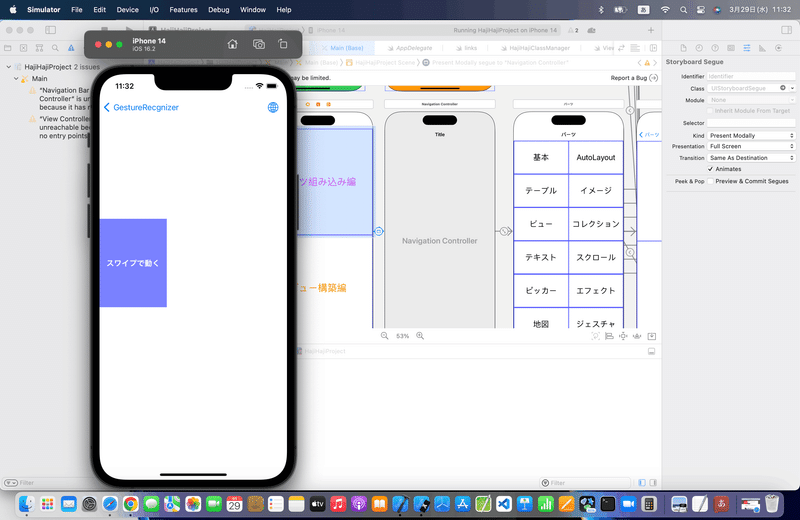Toggle Xcode inspector panel on right
Screen dimensions: 800x520
click(786, 30)
